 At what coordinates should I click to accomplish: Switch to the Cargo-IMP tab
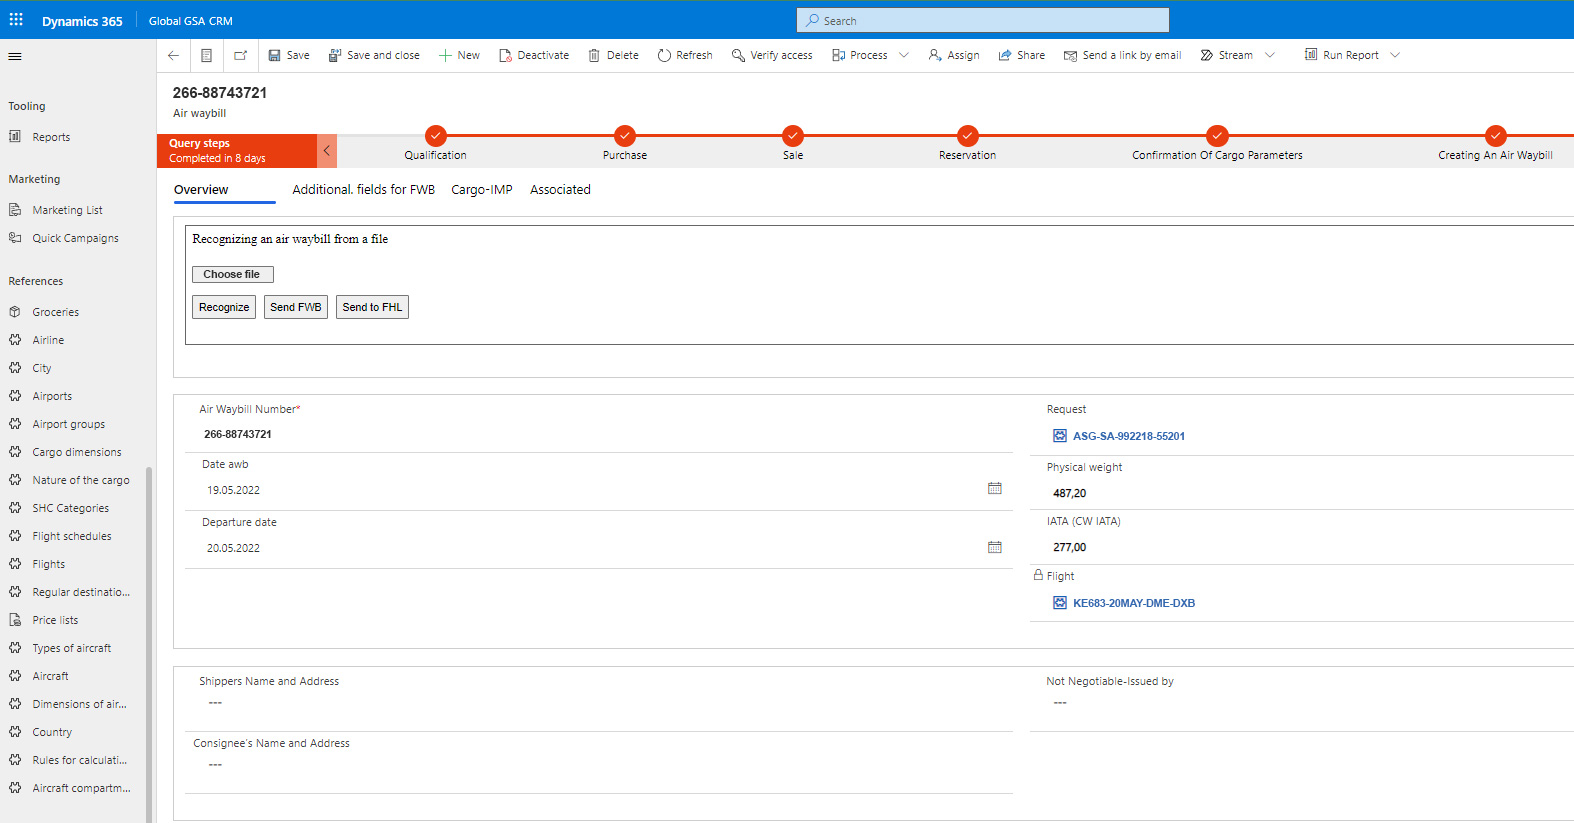coord(481,190)
